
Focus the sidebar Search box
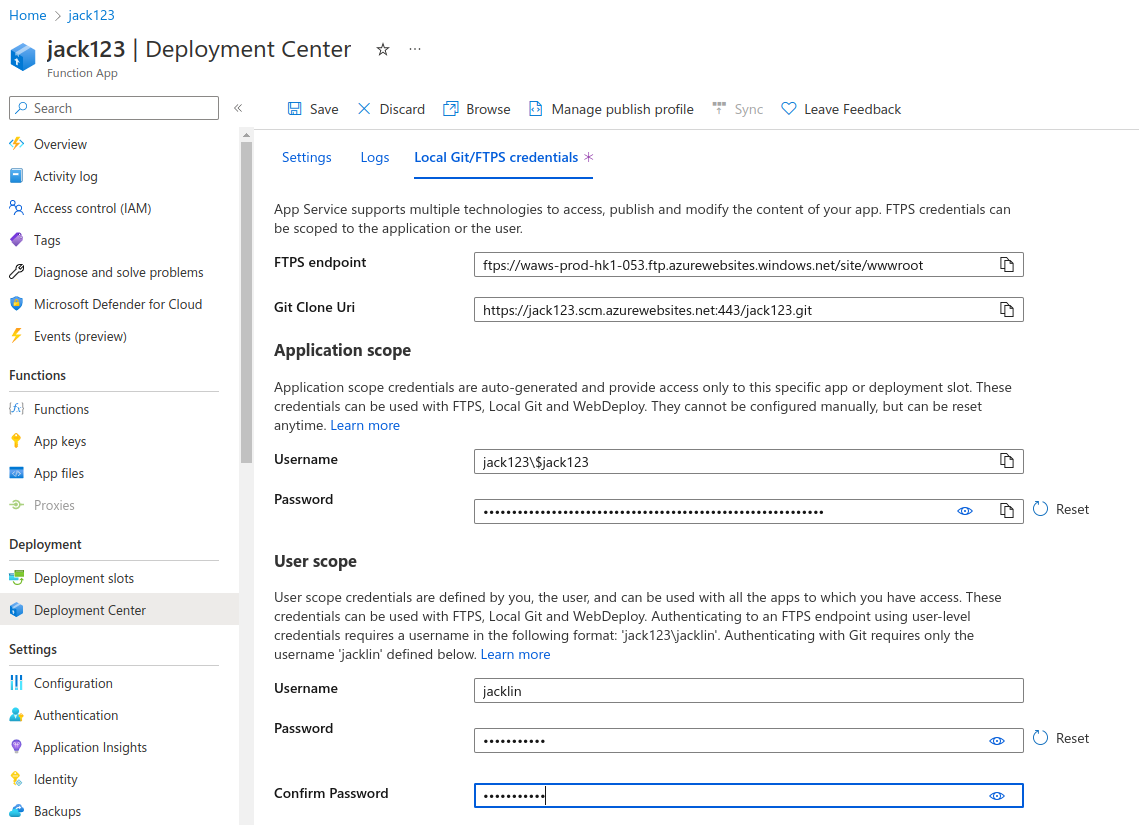(x=114, y=108)
